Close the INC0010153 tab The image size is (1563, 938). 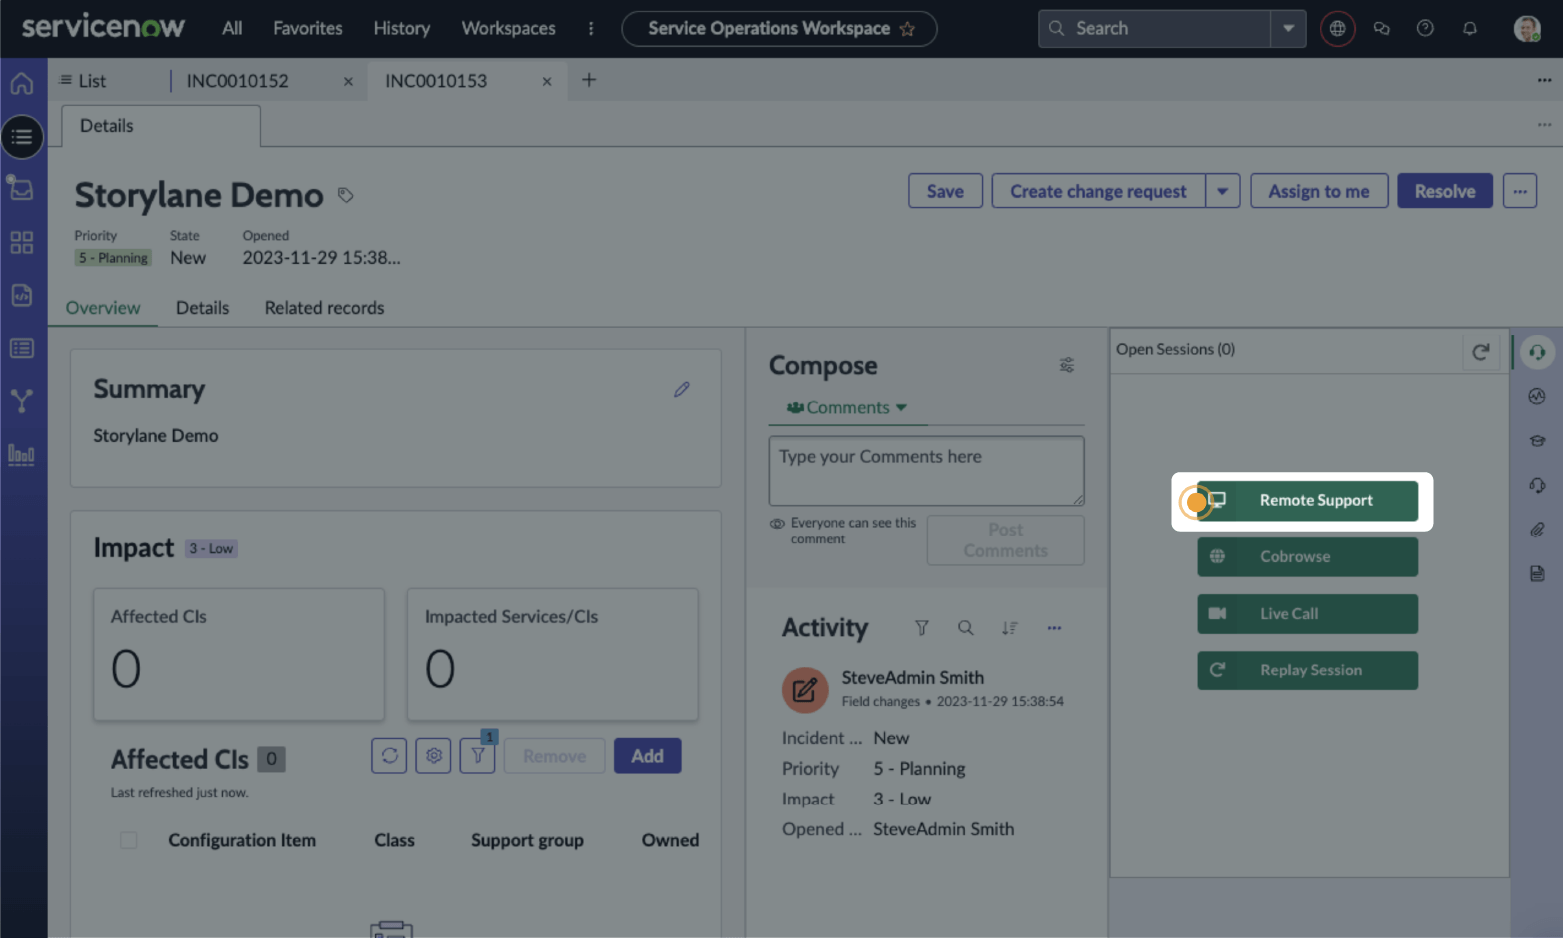coord(547,82)
